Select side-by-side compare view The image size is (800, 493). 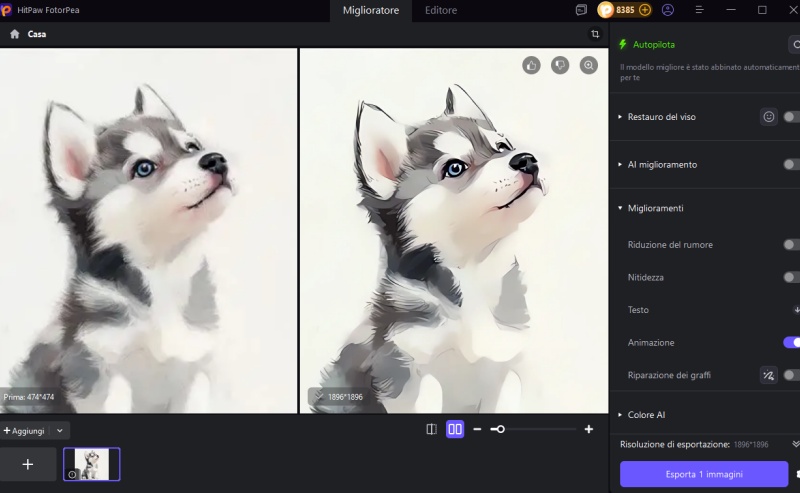[x=455, y=429]
